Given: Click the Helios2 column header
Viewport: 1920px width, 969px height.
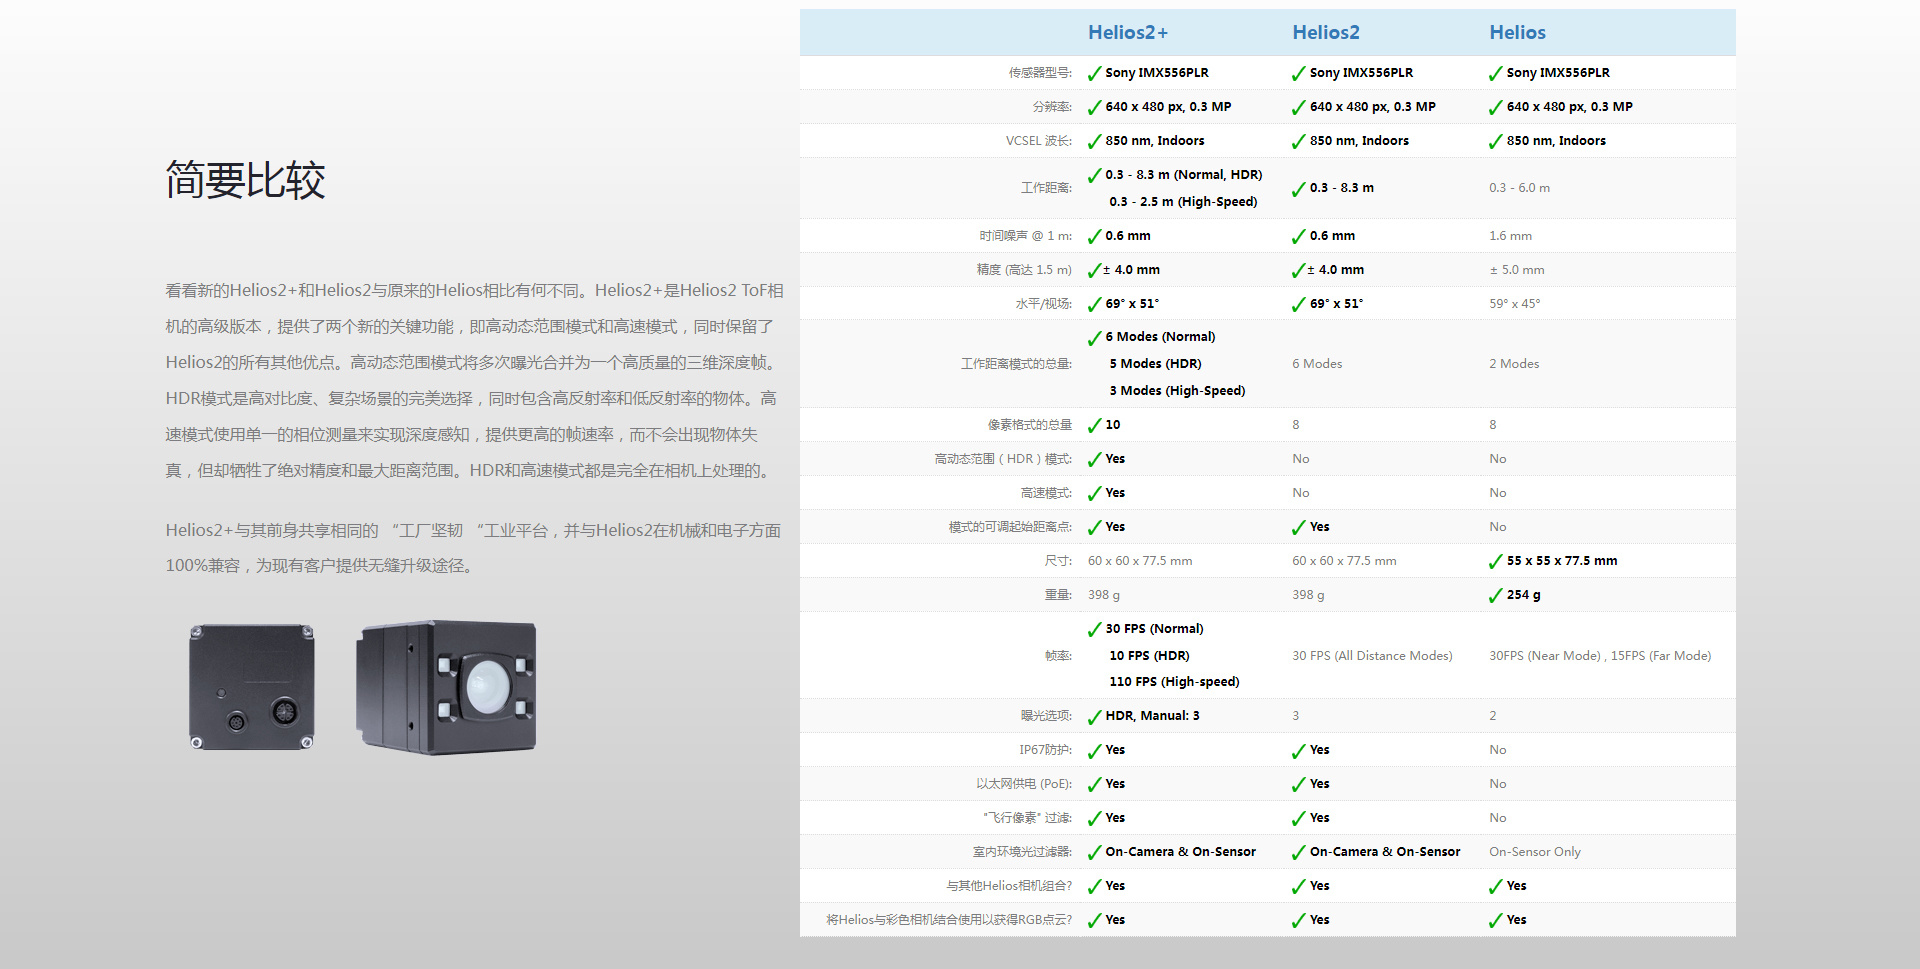Looking at the screenshot, I should click(x=1325, y=33).
